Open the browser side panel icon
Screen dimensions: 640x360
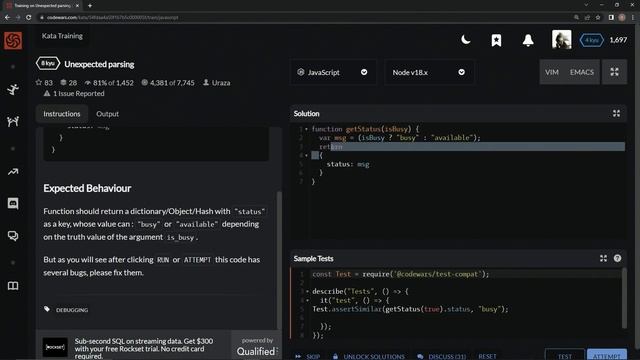pyautogui.click(x=611, y=18)
